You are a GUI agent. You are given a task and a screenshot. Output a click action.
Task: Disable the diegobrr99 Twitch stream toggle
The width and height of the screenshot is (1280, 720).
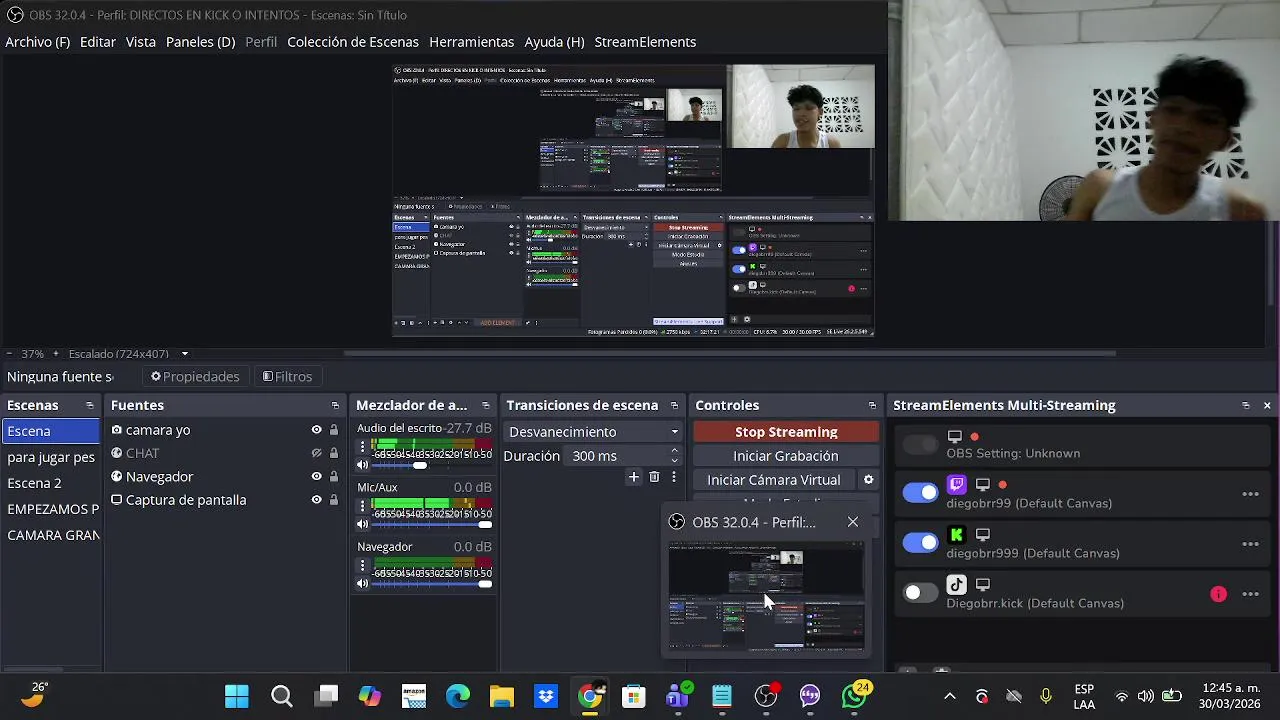pos(920,492)
